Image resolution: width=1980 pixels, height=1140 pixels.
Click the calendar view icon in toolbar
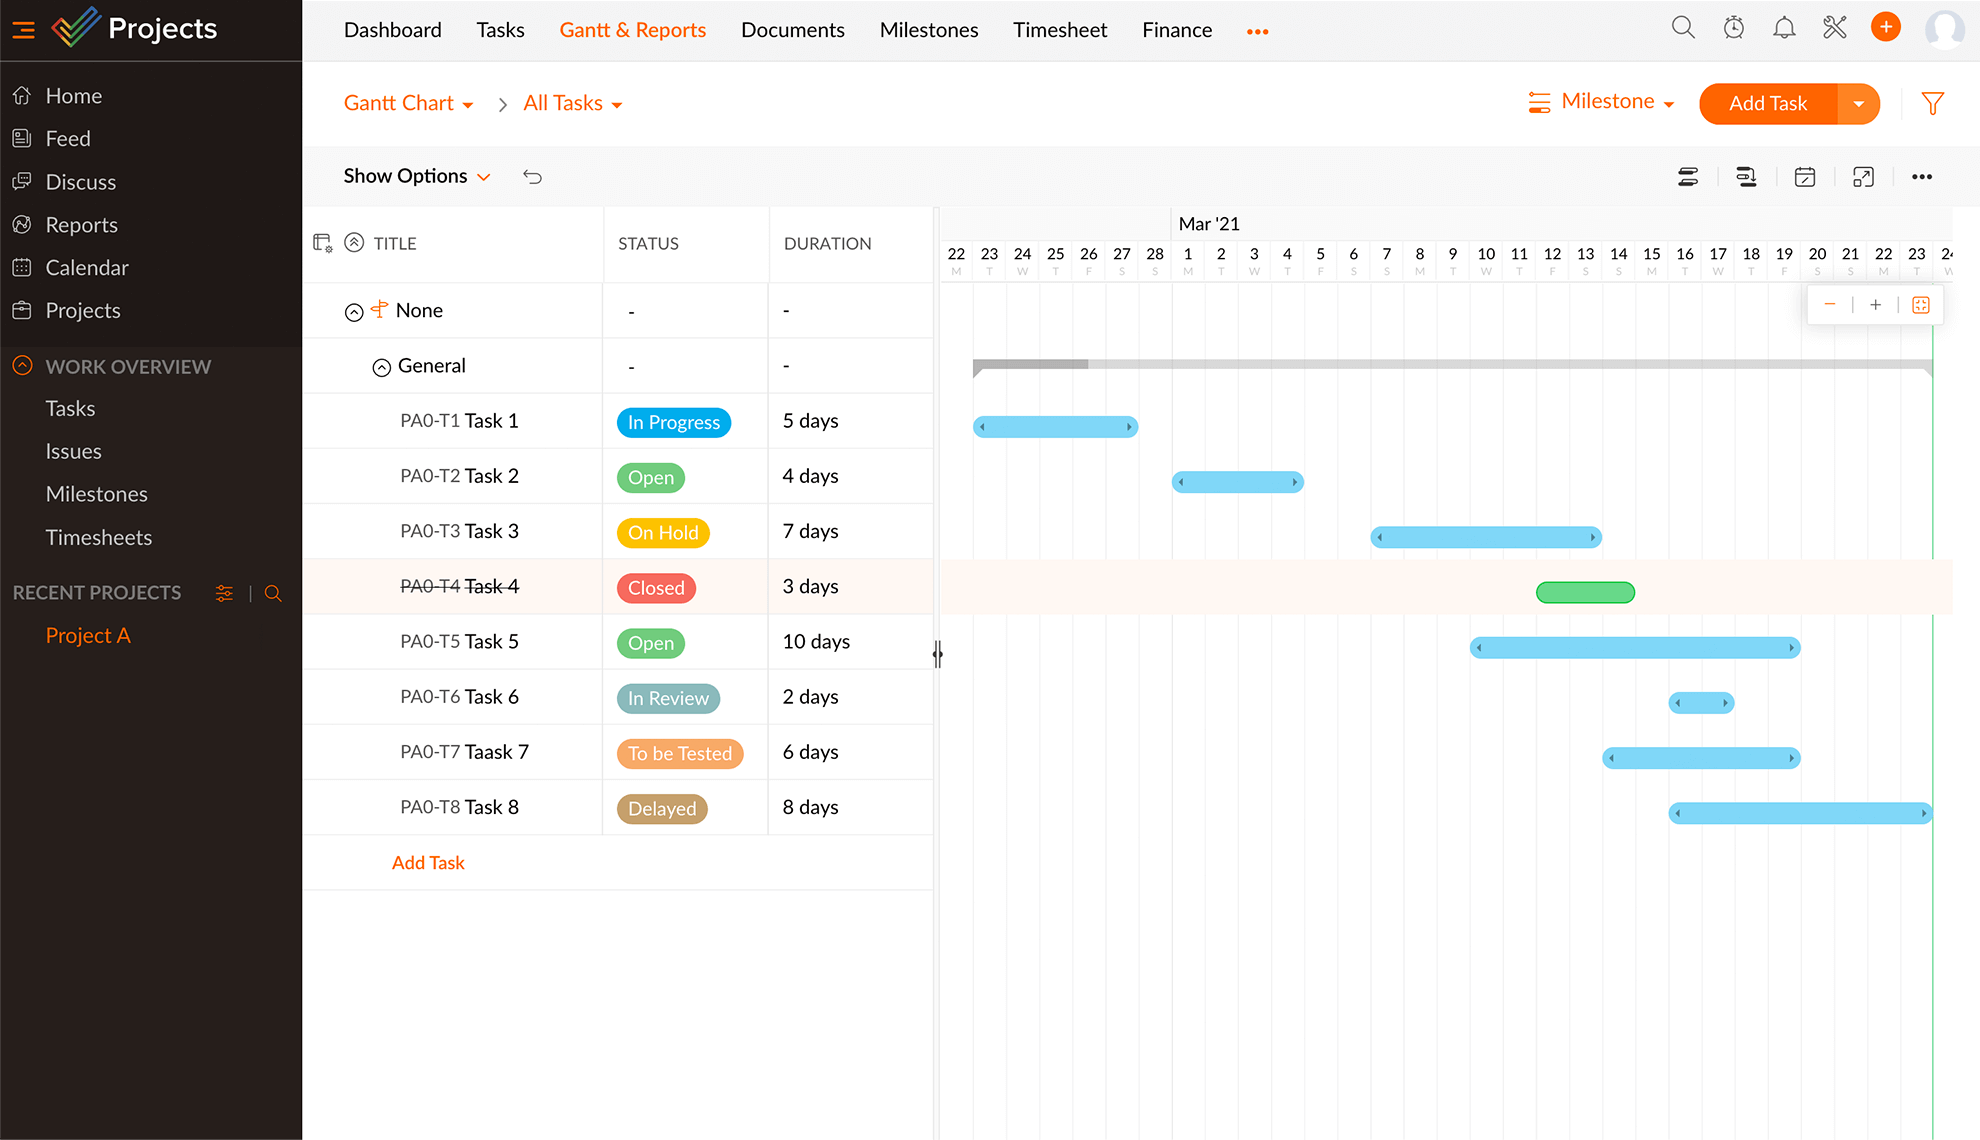point(1805,175)
